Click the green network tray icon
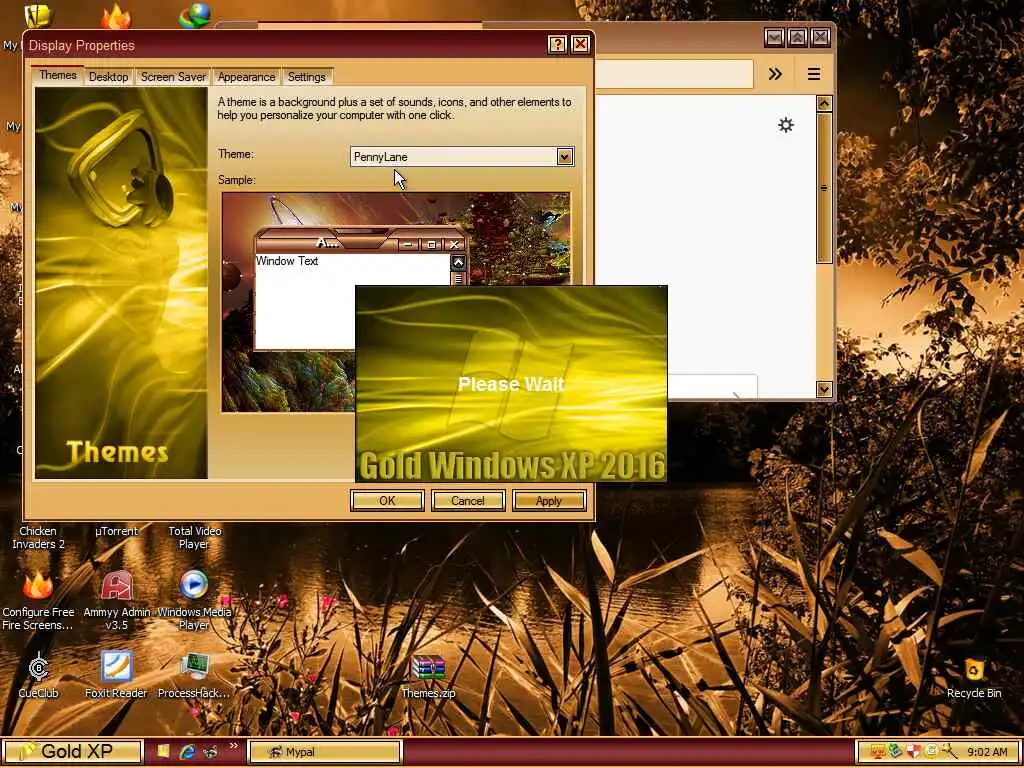 [x=895, y=752]
